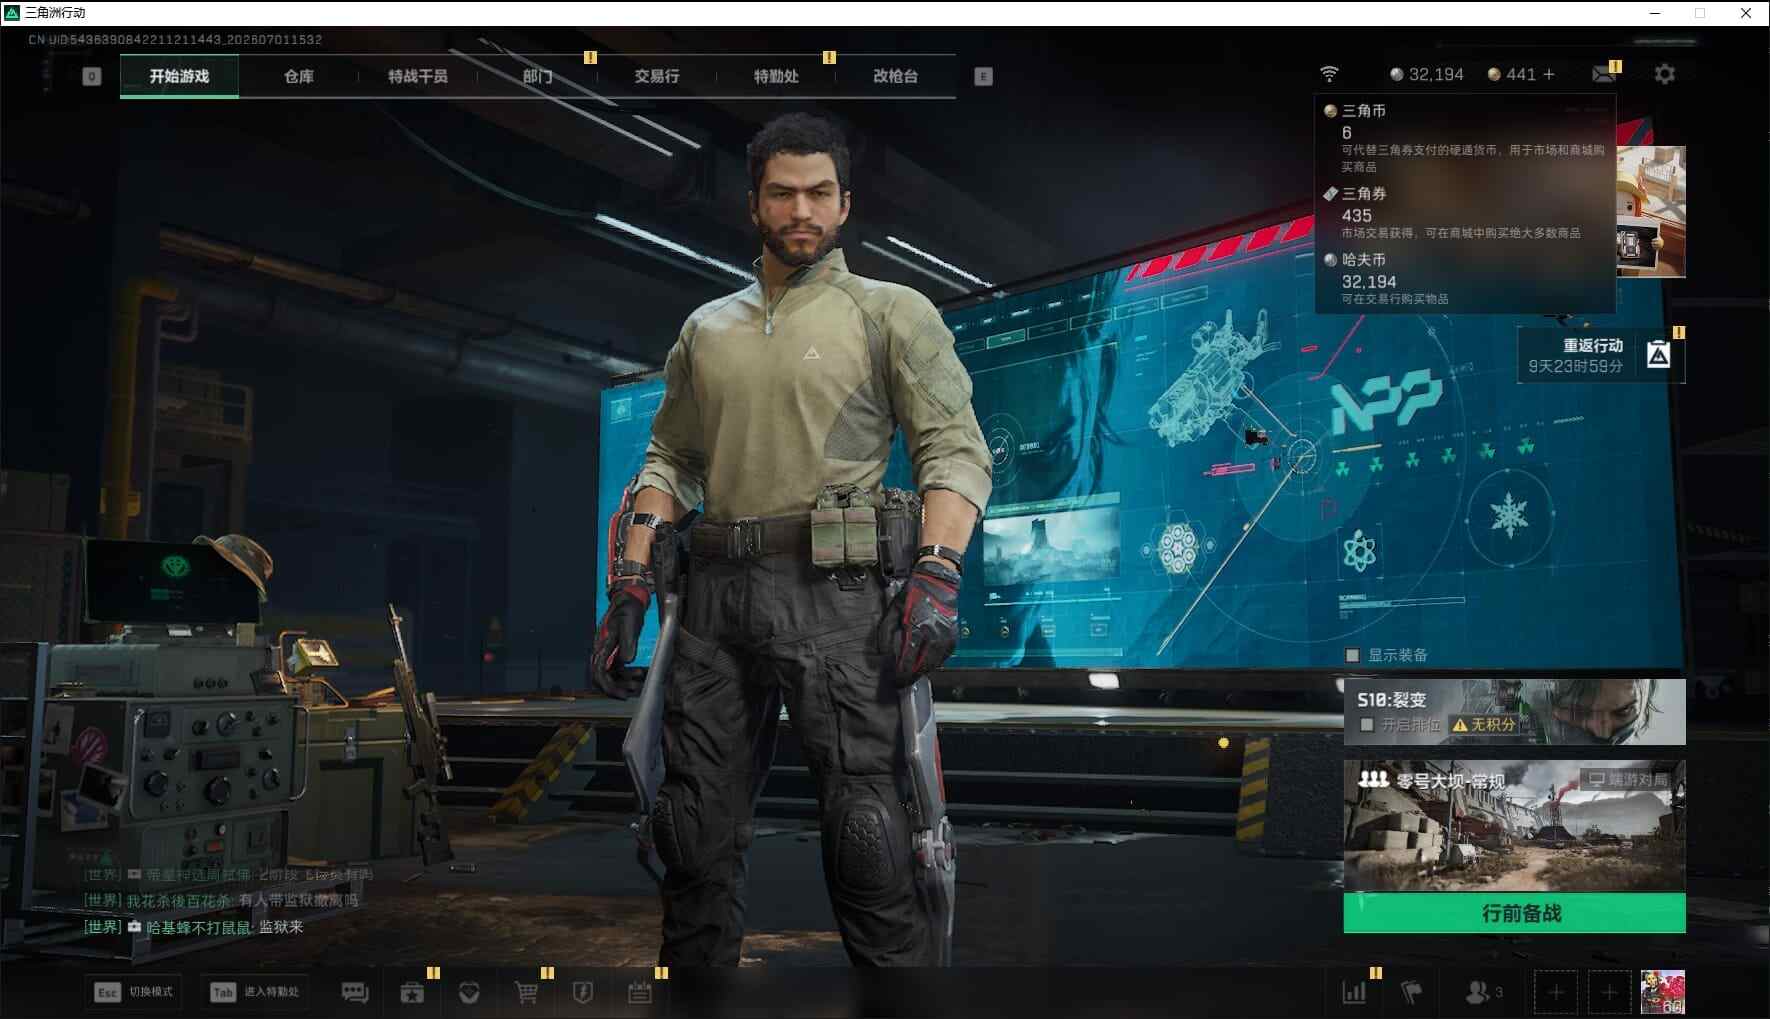
Task: Click the chat line from 我花杀後百花杀
Action: pos(220,901)
